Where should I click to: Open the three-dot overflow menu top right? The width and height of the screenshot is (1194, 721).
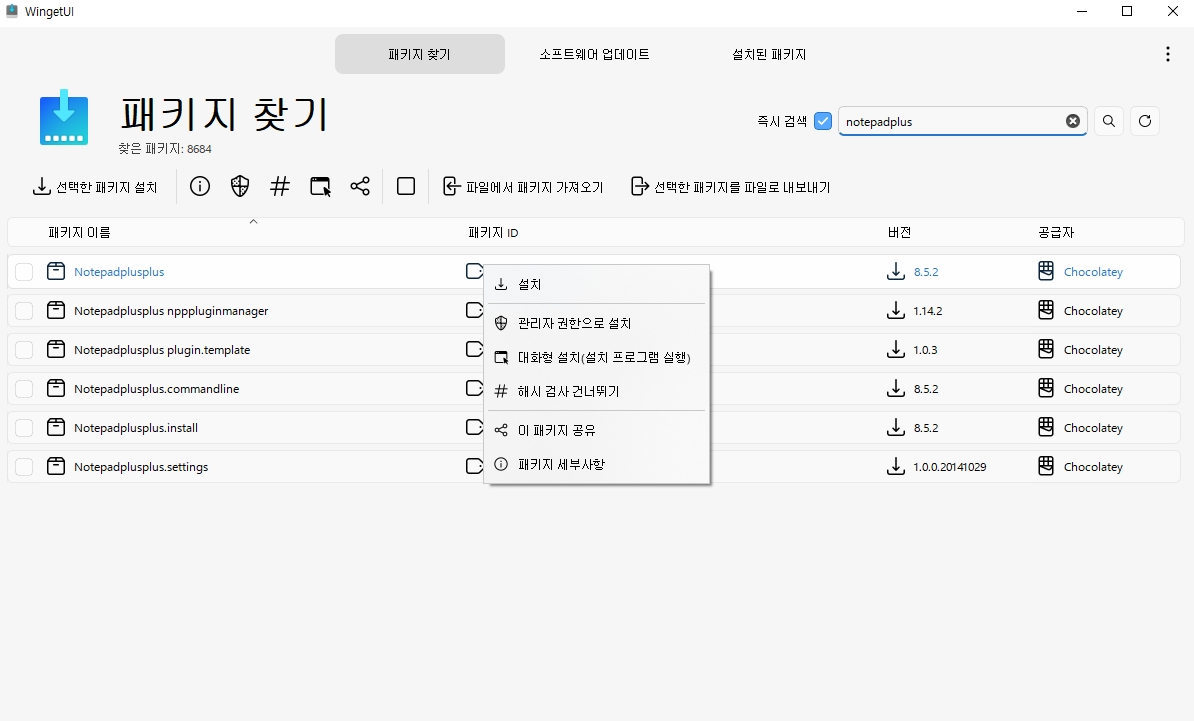pos(1167,53)
